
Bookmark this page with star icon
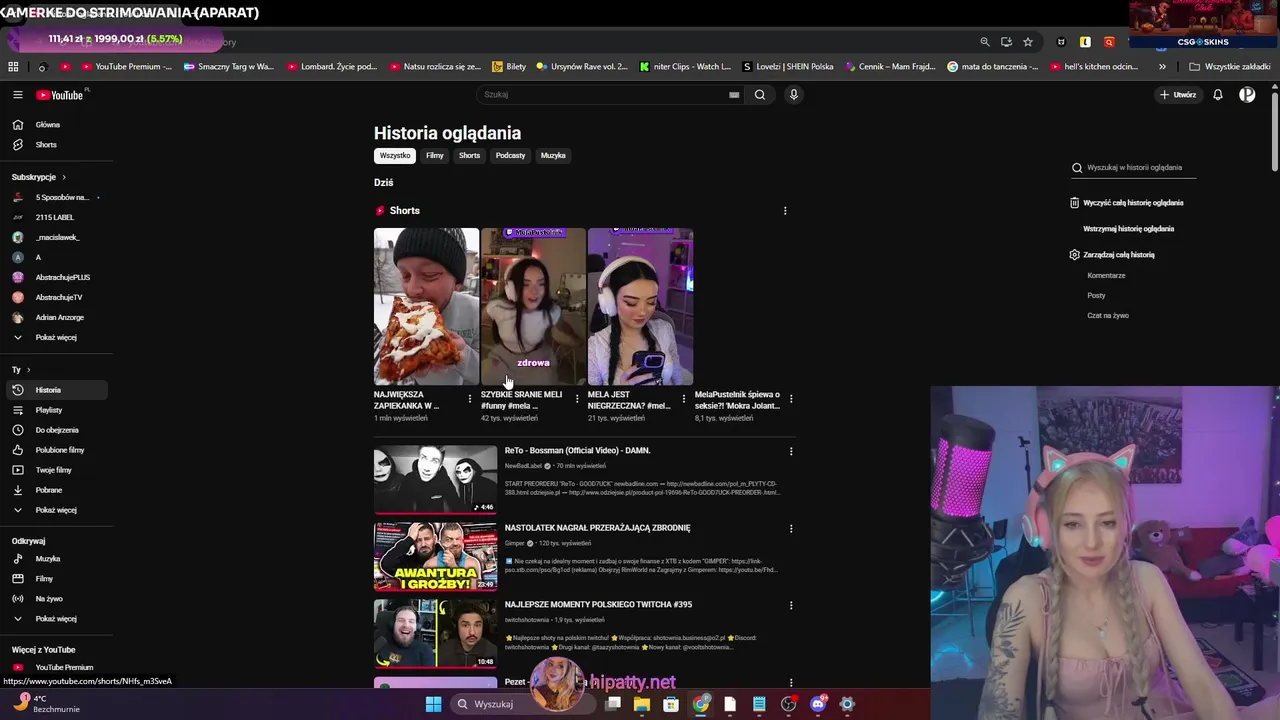(x=1027, y=42)
